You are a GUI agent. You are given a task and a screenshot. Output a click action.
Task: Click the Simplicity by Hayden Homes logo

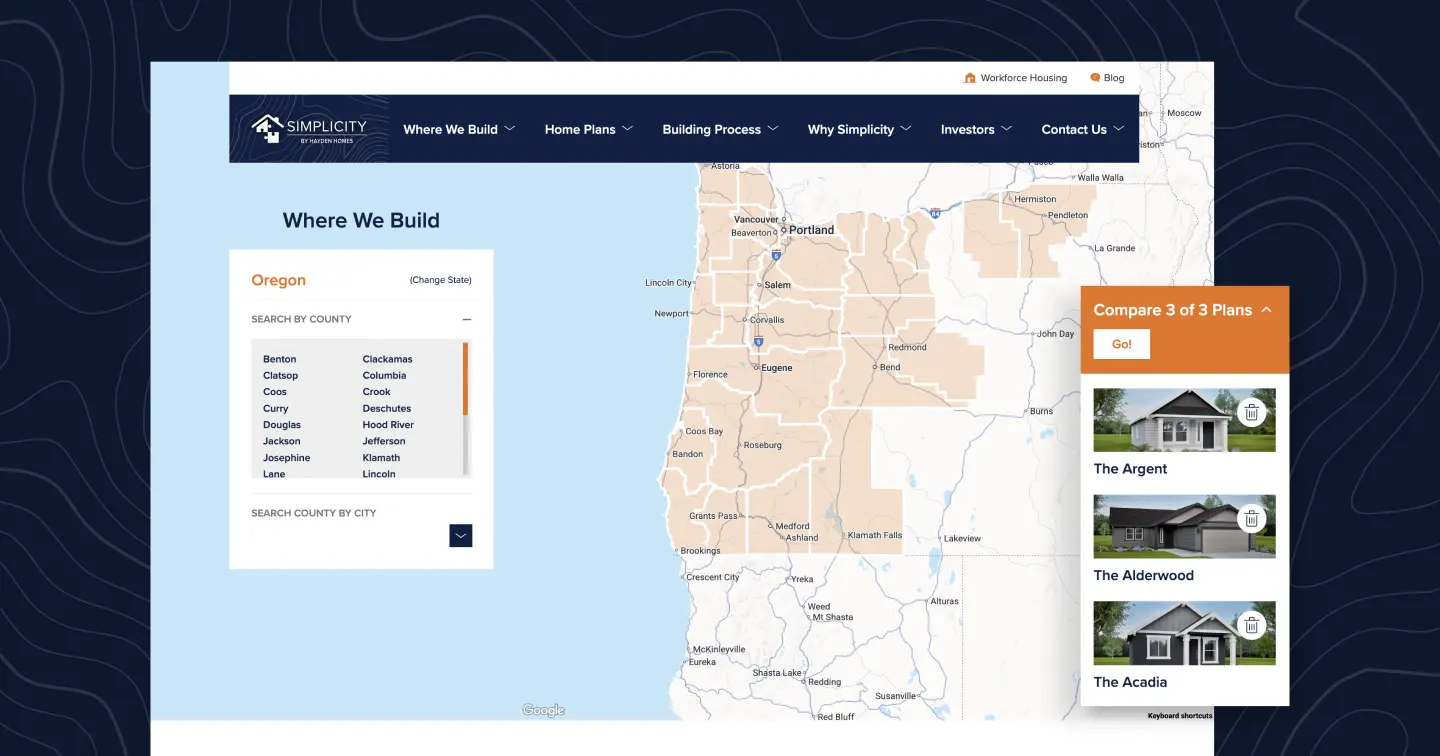click(308, 129)
